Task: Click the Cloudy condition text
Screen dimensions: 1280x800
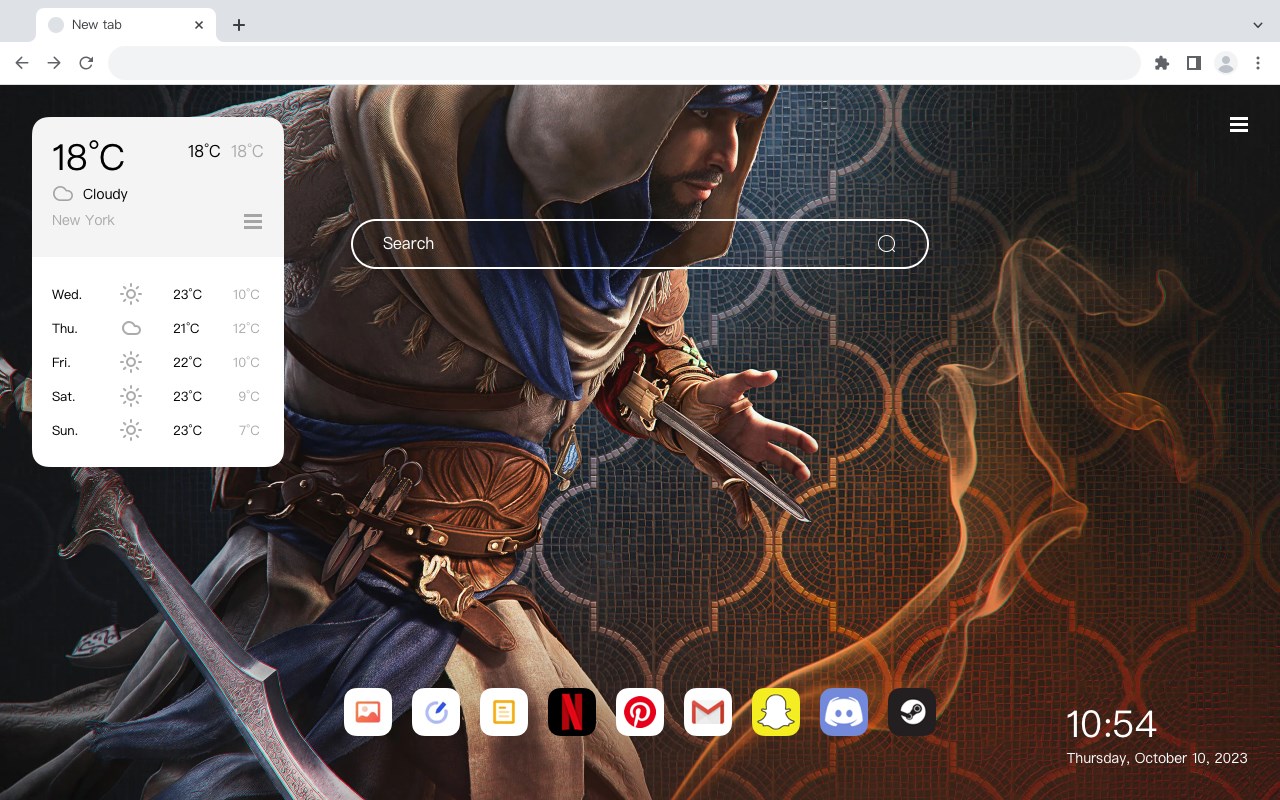Action: 105,194
